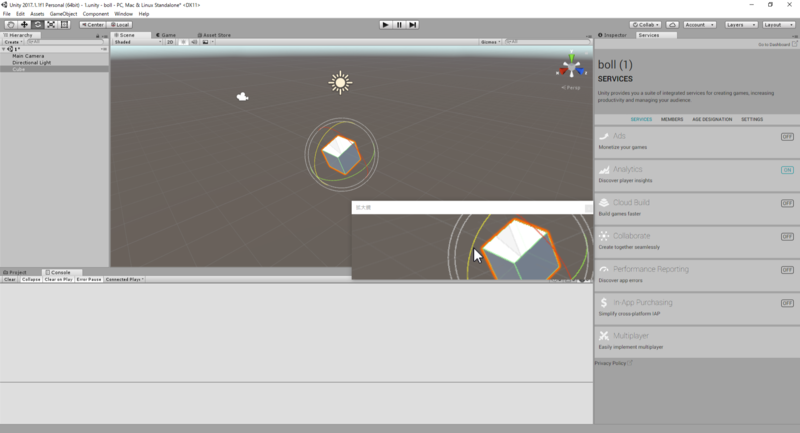
Task: Open the Help menu
Action: click(144, 14)
